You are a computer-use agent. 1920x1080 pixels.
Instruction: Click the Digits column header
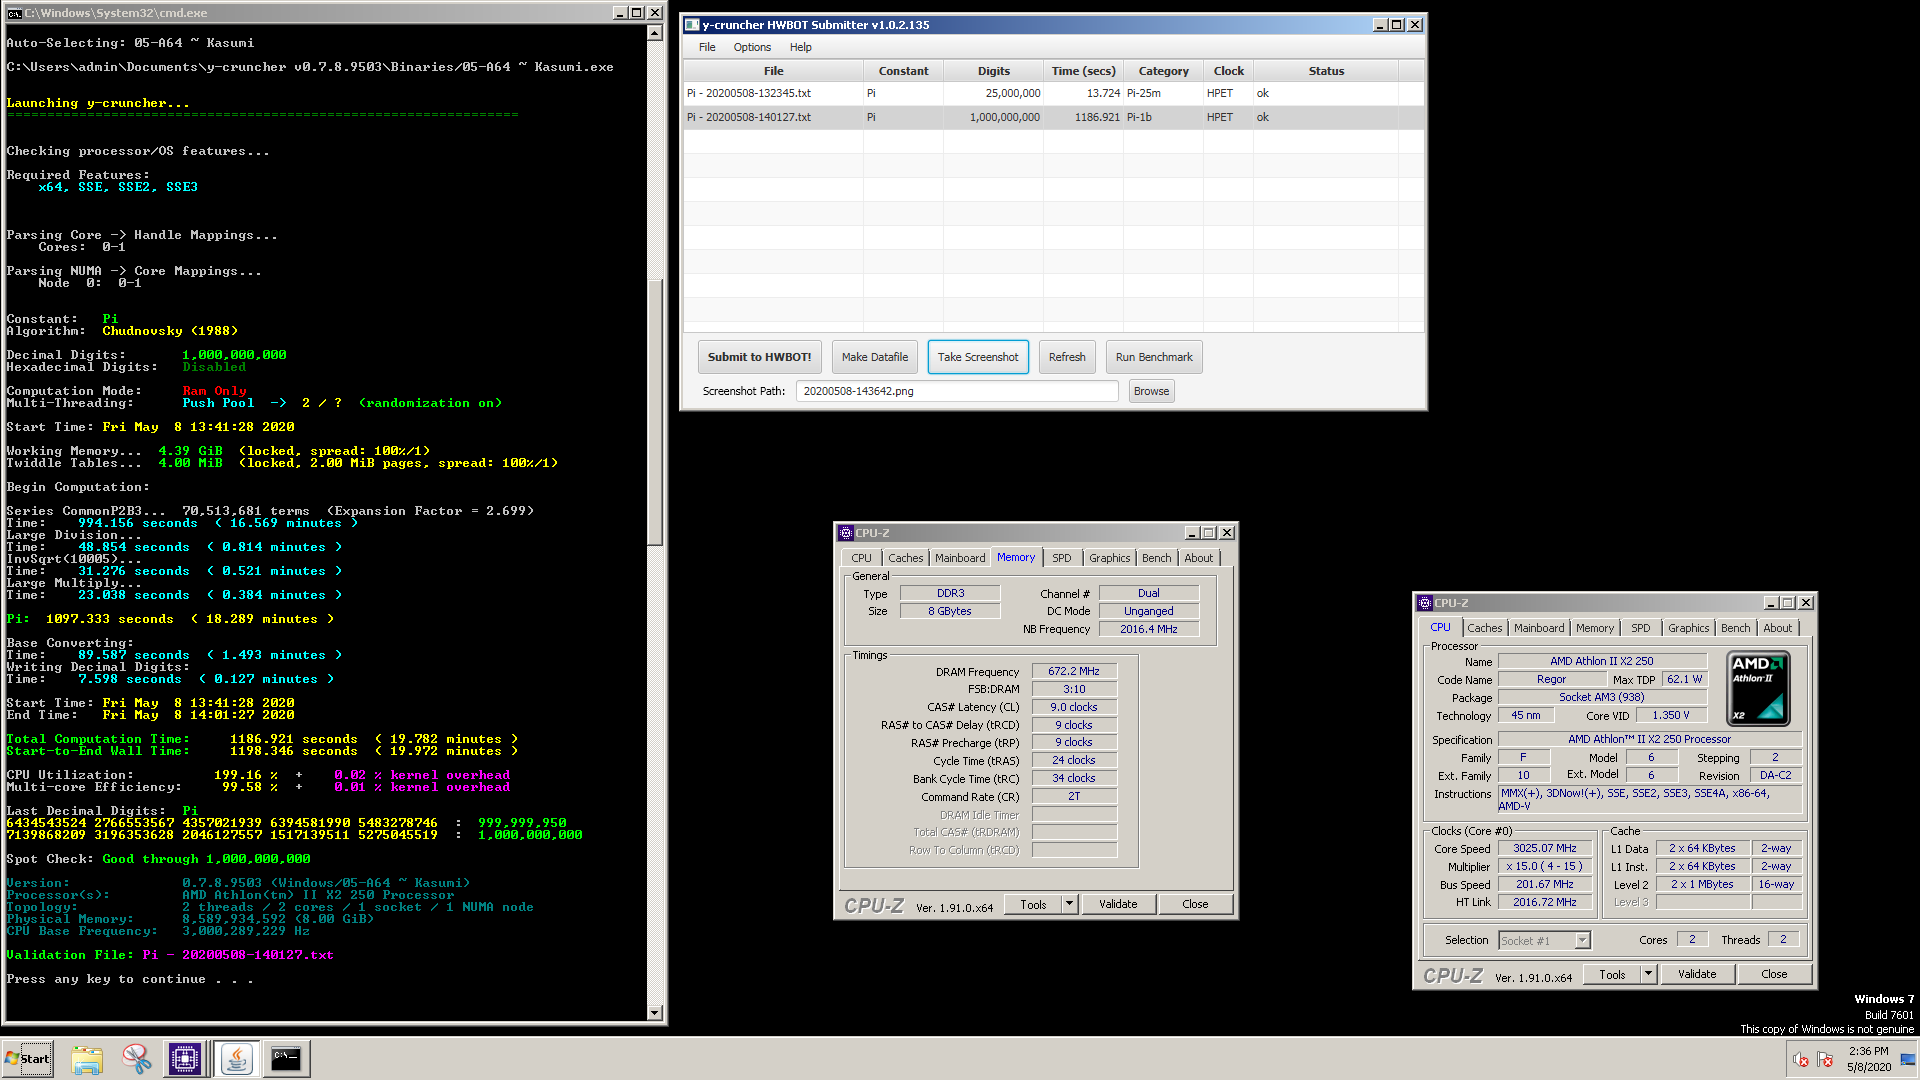click(x=993, y=71)
